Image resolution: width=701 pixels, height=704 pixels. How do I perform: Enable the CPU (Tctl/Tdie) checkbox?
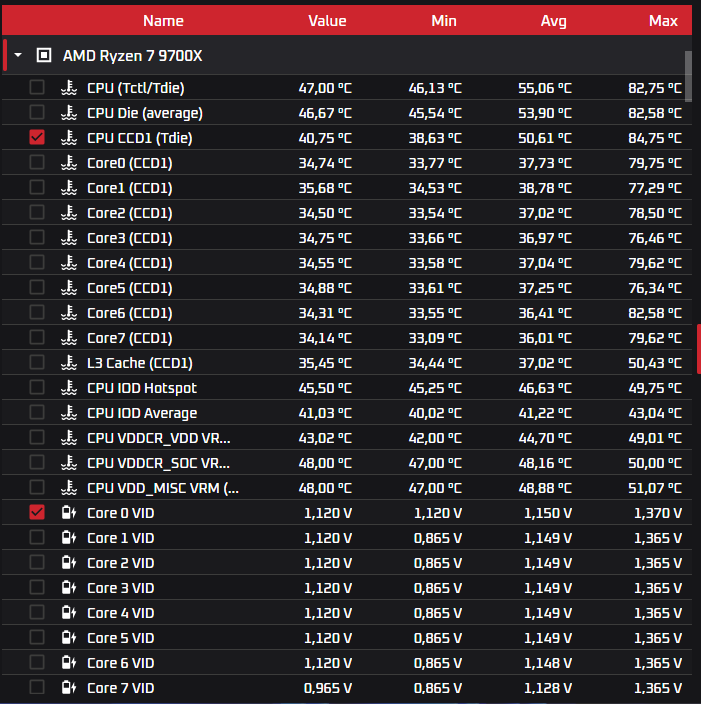37,87
